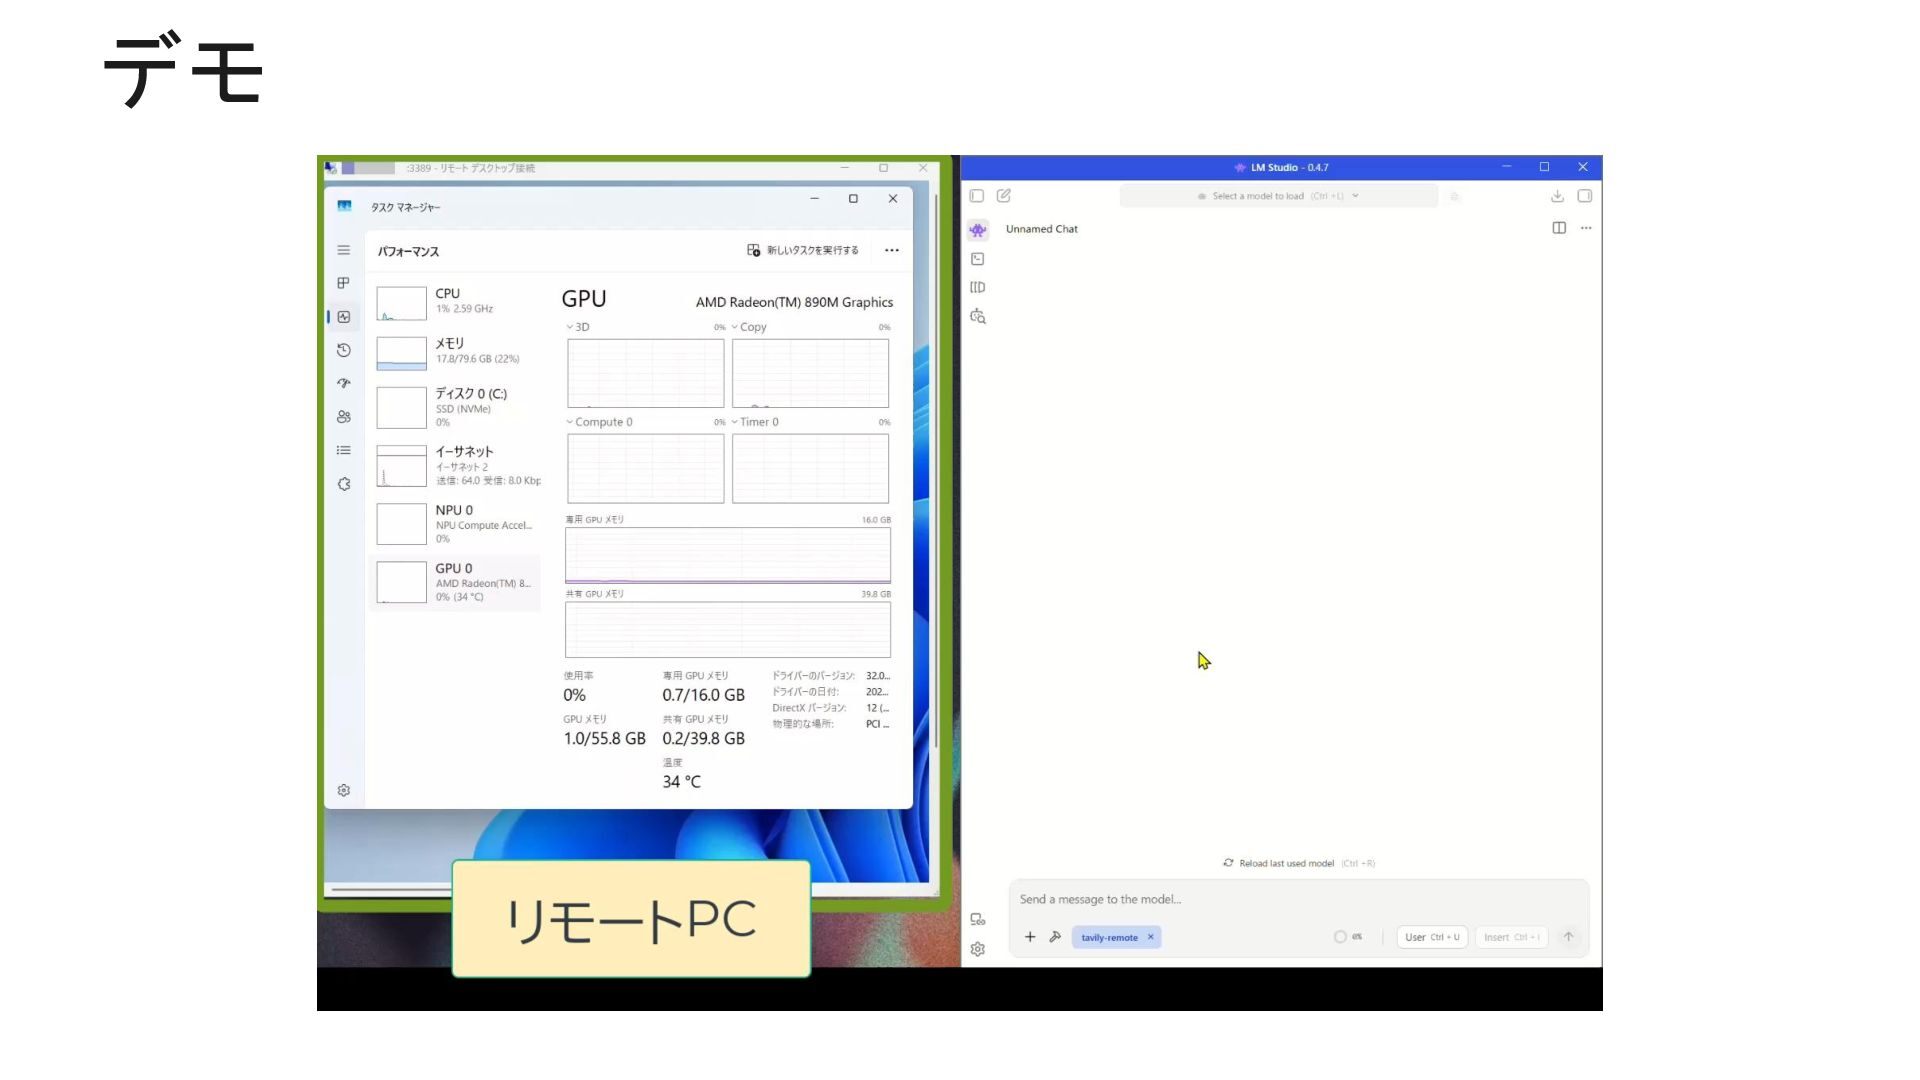The width and height of the screenshot is (1920, 1080).
Task: Open LM Studio Developer terminal icon
Action: [x=977, y=259]
